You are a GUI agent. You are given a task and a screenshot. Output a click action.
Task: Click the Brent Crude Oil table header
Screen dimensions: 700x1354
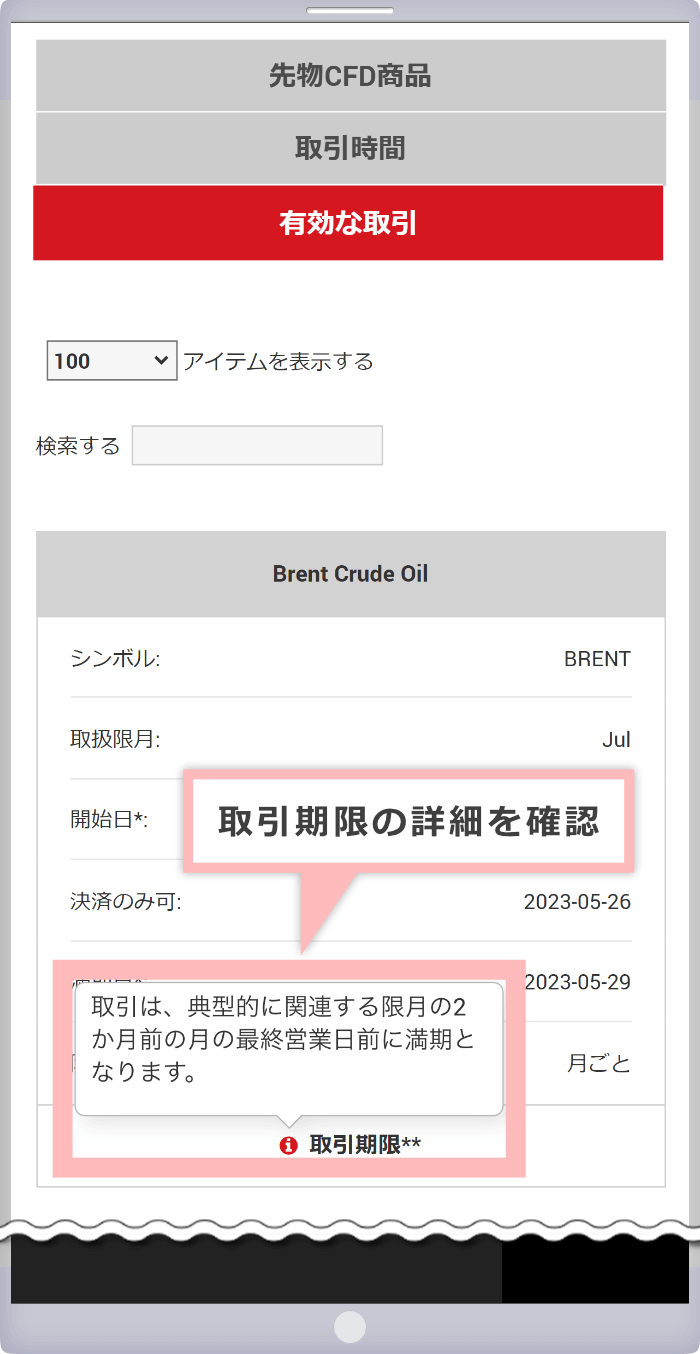pos(350,574)
